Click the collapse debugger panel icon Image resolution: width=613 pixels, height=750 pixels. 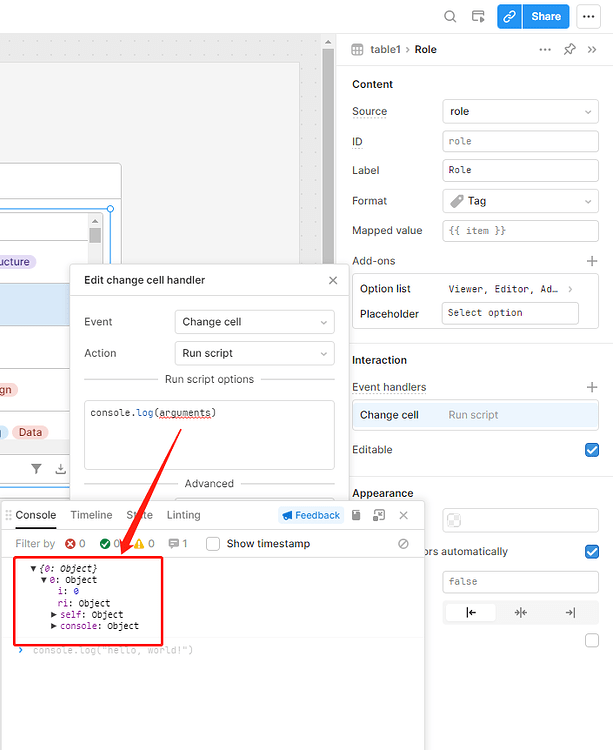(379, 515)
